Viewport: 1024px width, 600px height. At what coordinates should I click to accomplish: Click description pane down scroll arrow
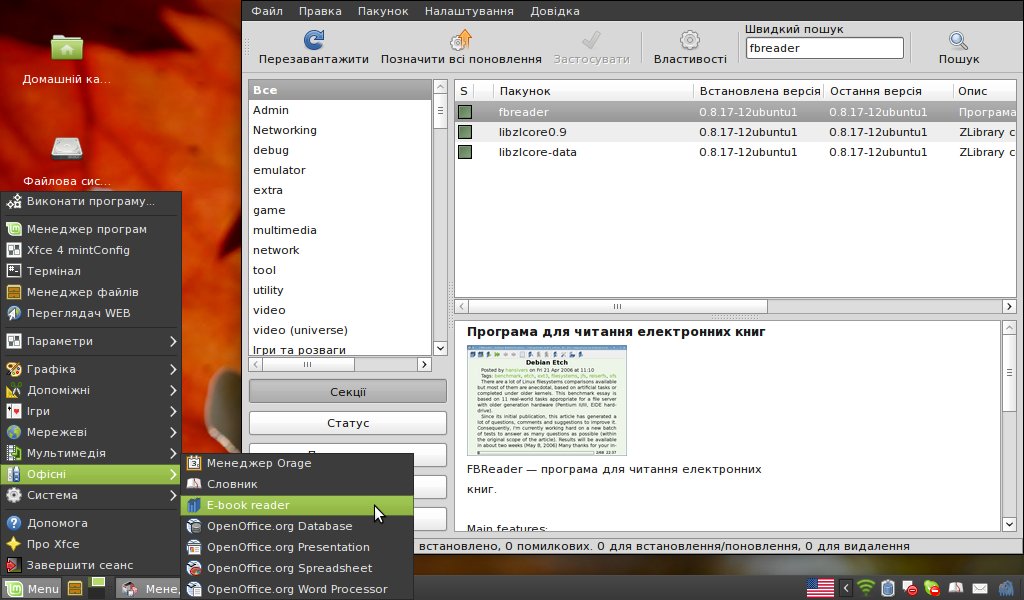[1009, 524]
